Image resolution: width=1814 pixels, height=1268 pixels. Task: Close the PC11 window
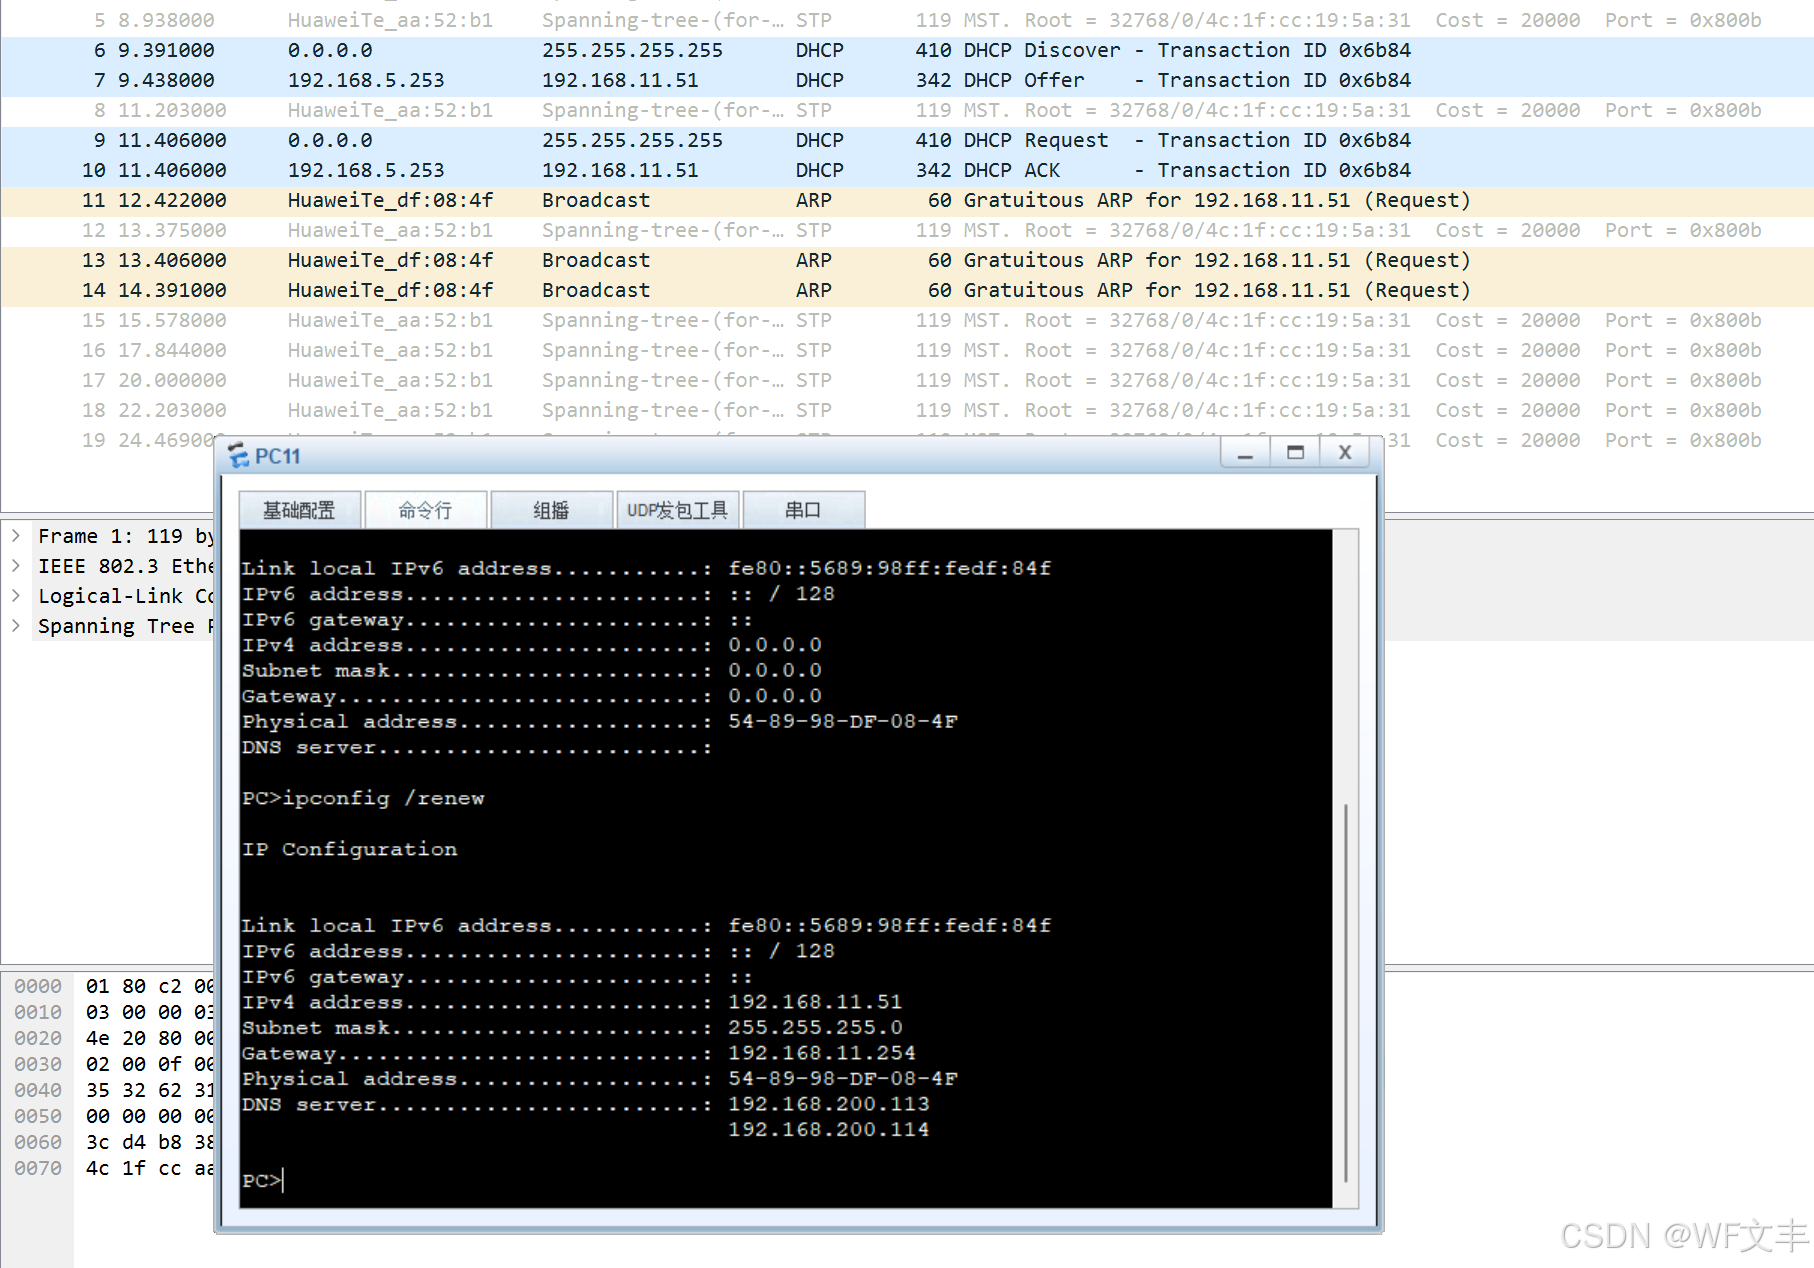[x=1345, y=453]
